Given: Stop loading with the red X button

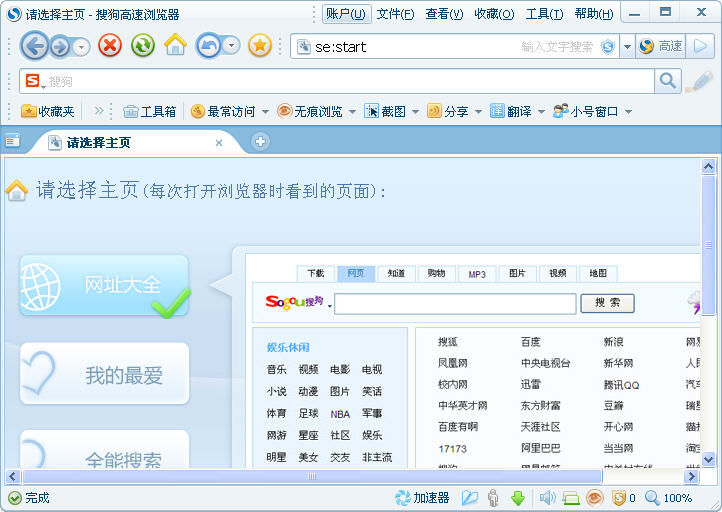Looking at the screenshot, I should tap(110, 46).
